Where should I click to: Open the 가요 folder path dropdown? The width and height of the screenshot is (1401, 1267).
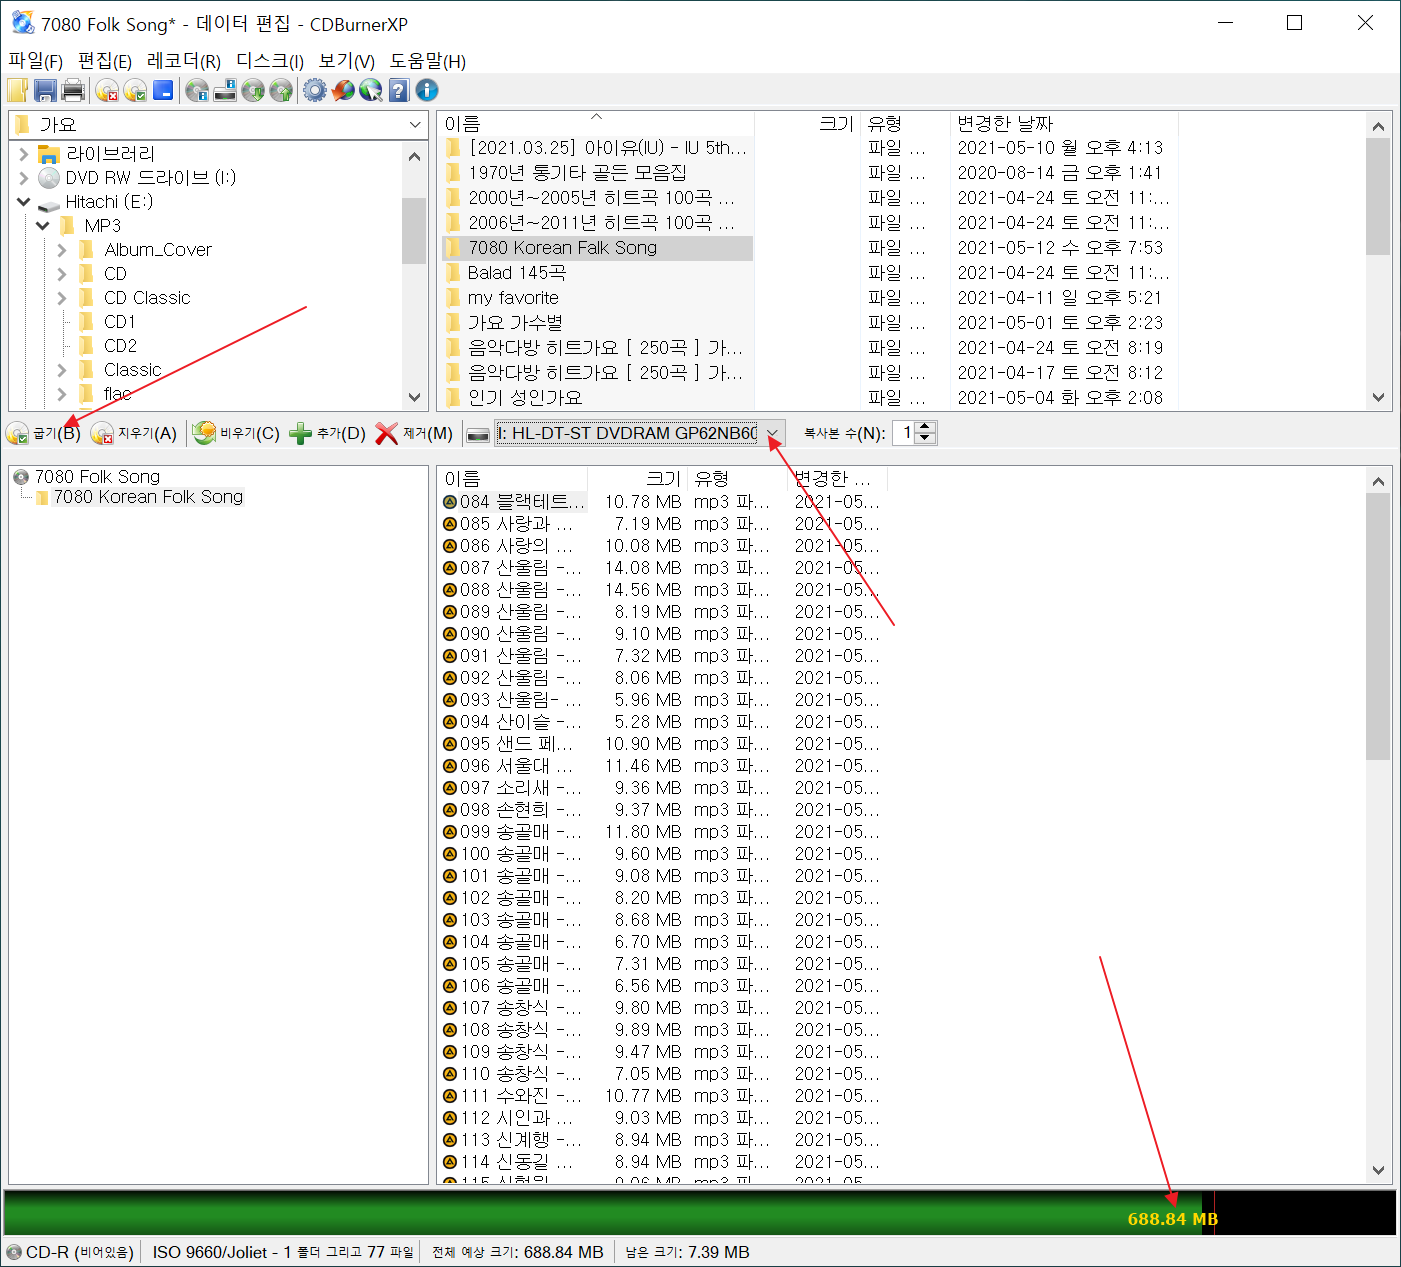(416, 125)
